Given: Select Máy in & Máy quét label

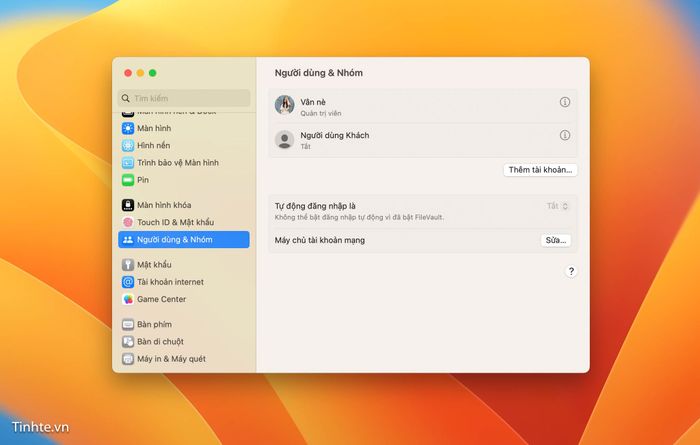Looking at the screenshot, I should click(x=171, y=359).
